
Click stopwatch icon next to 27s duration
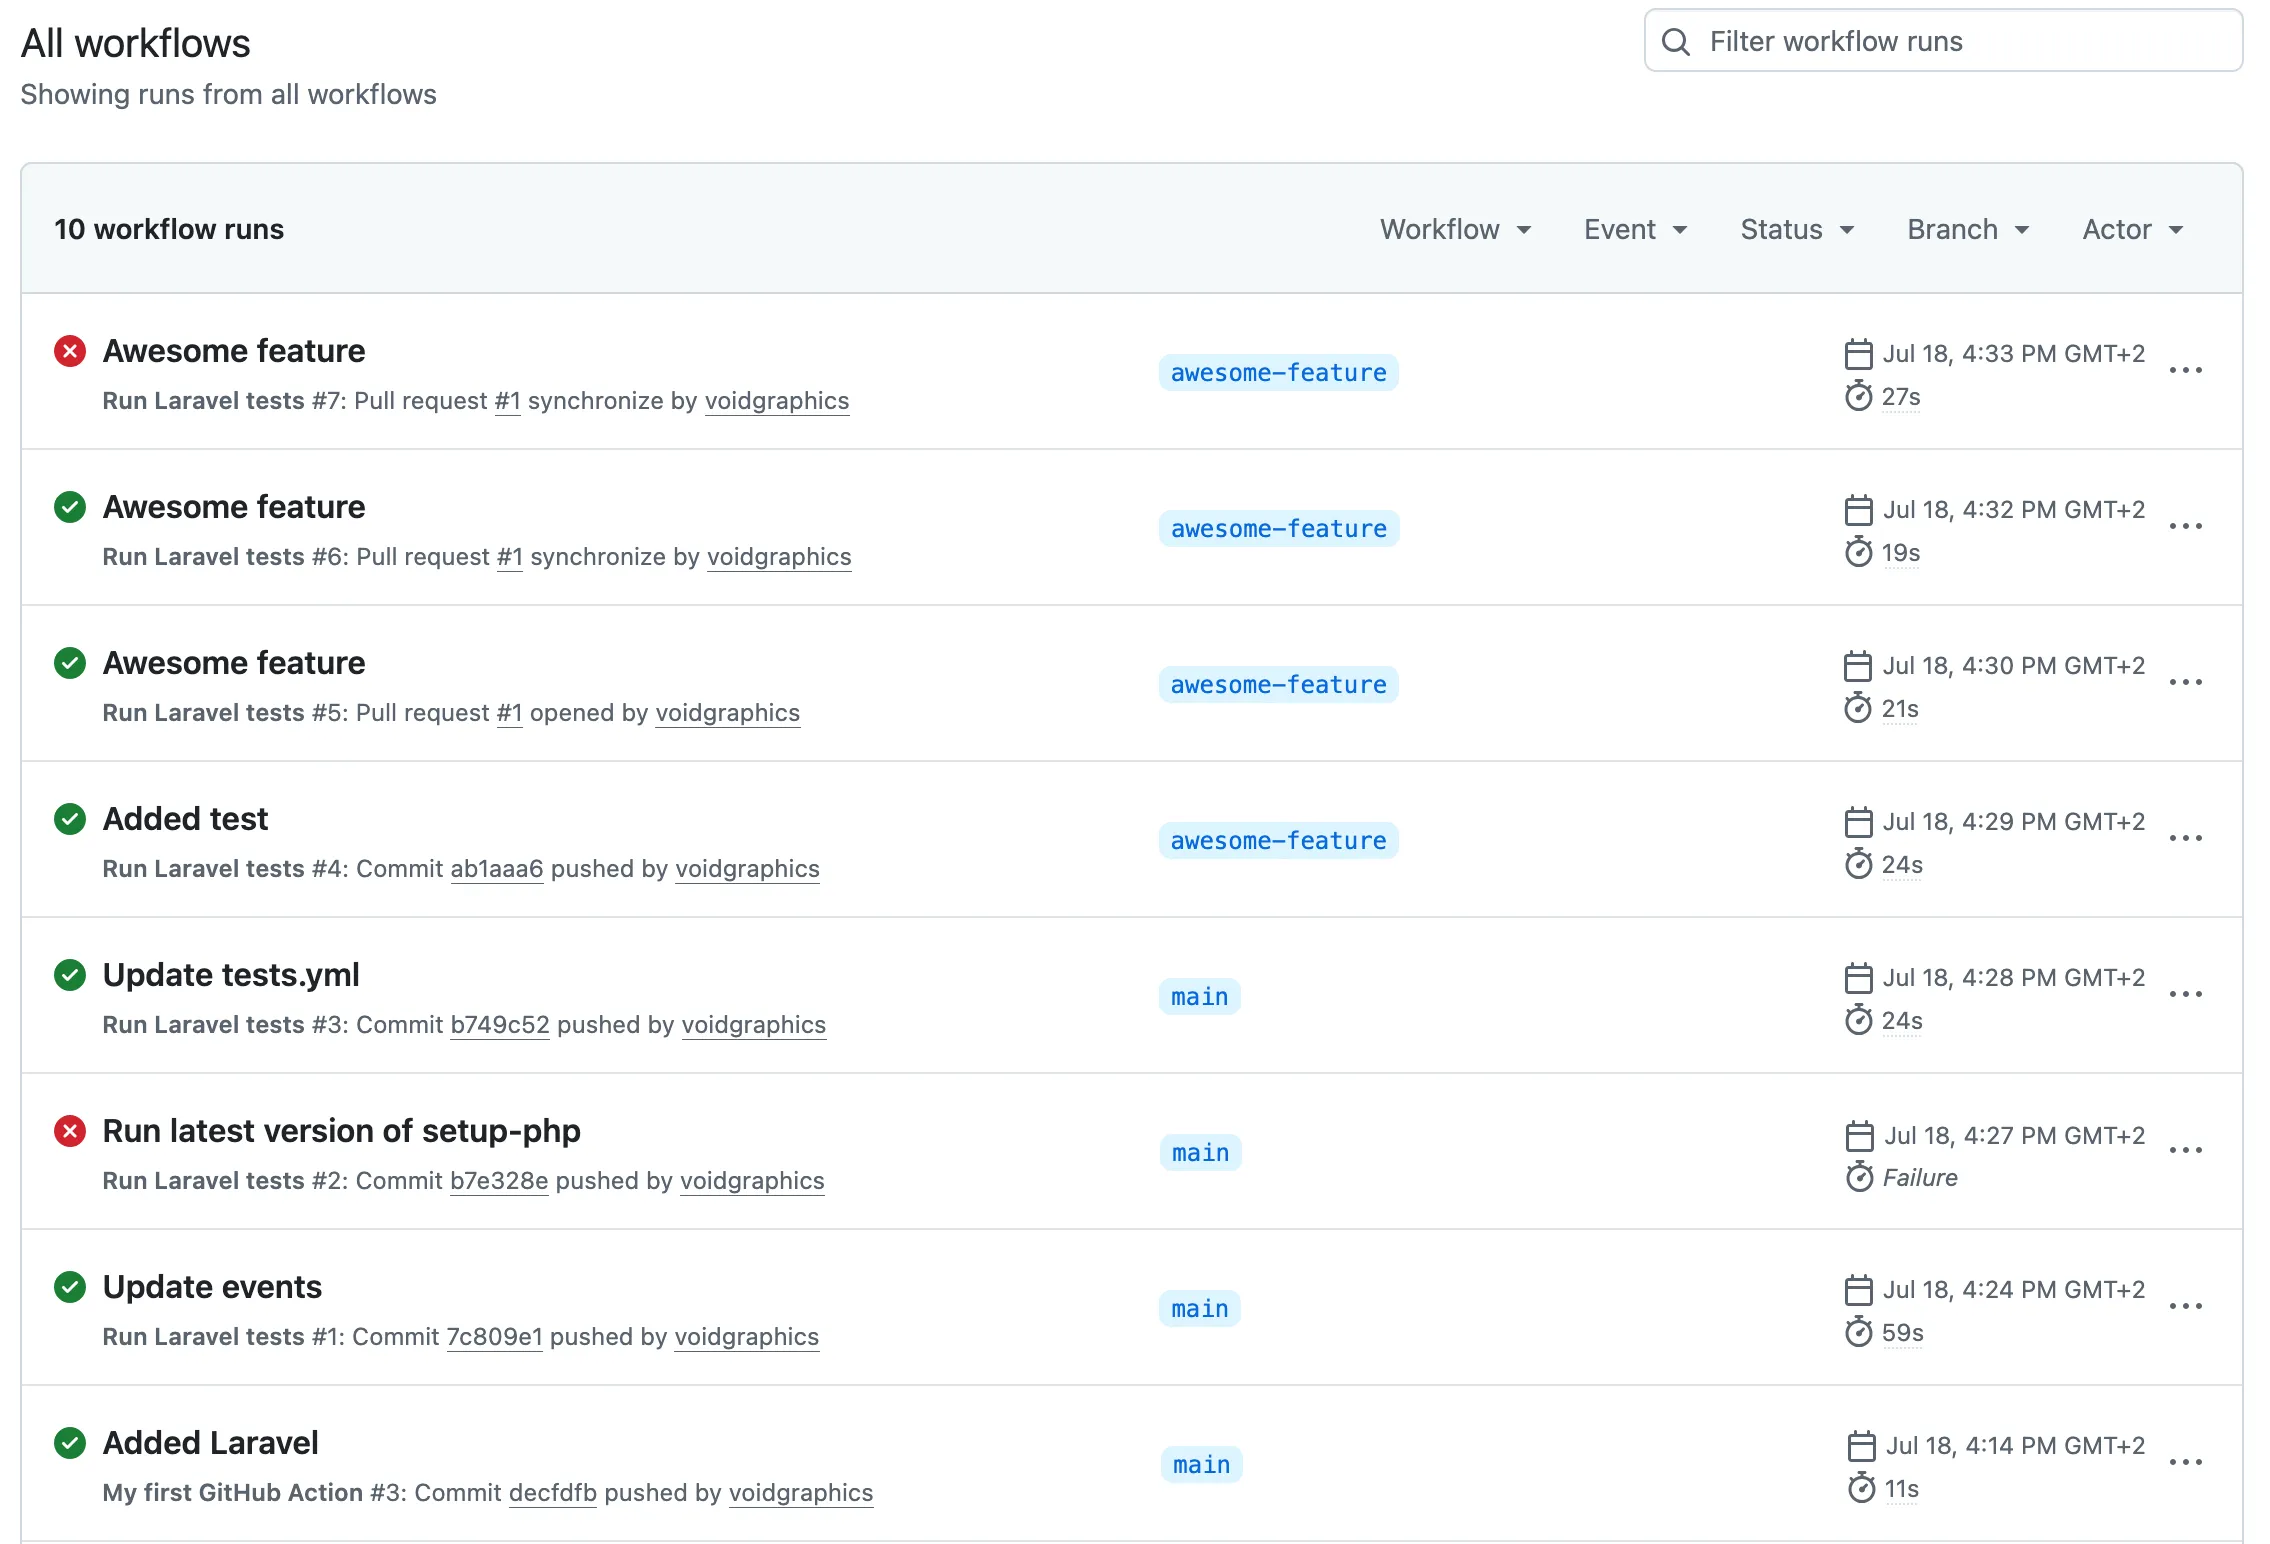tap(1858, 397)
